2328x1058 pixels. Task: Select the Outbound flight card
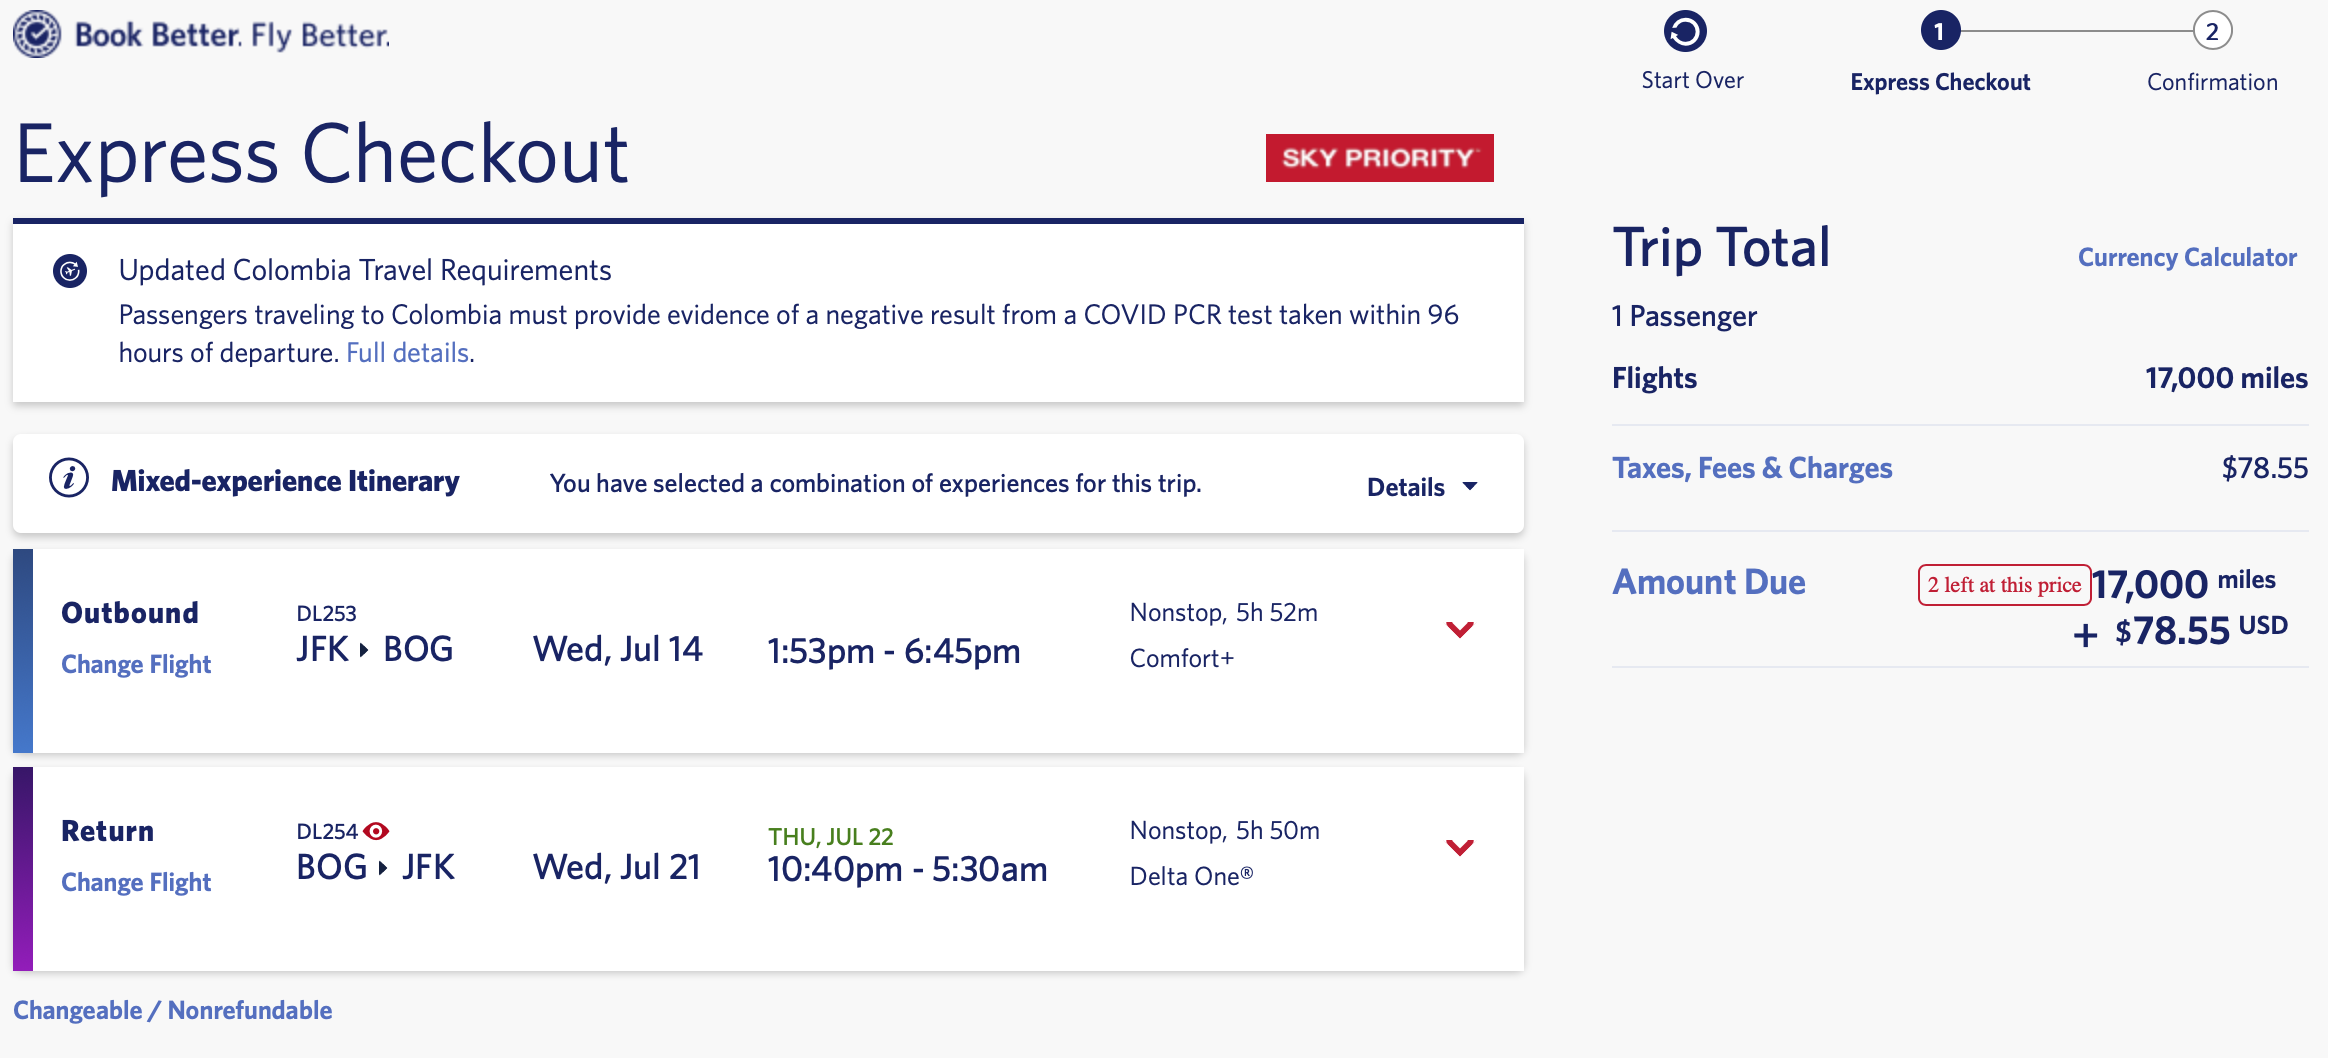[700, 650]
